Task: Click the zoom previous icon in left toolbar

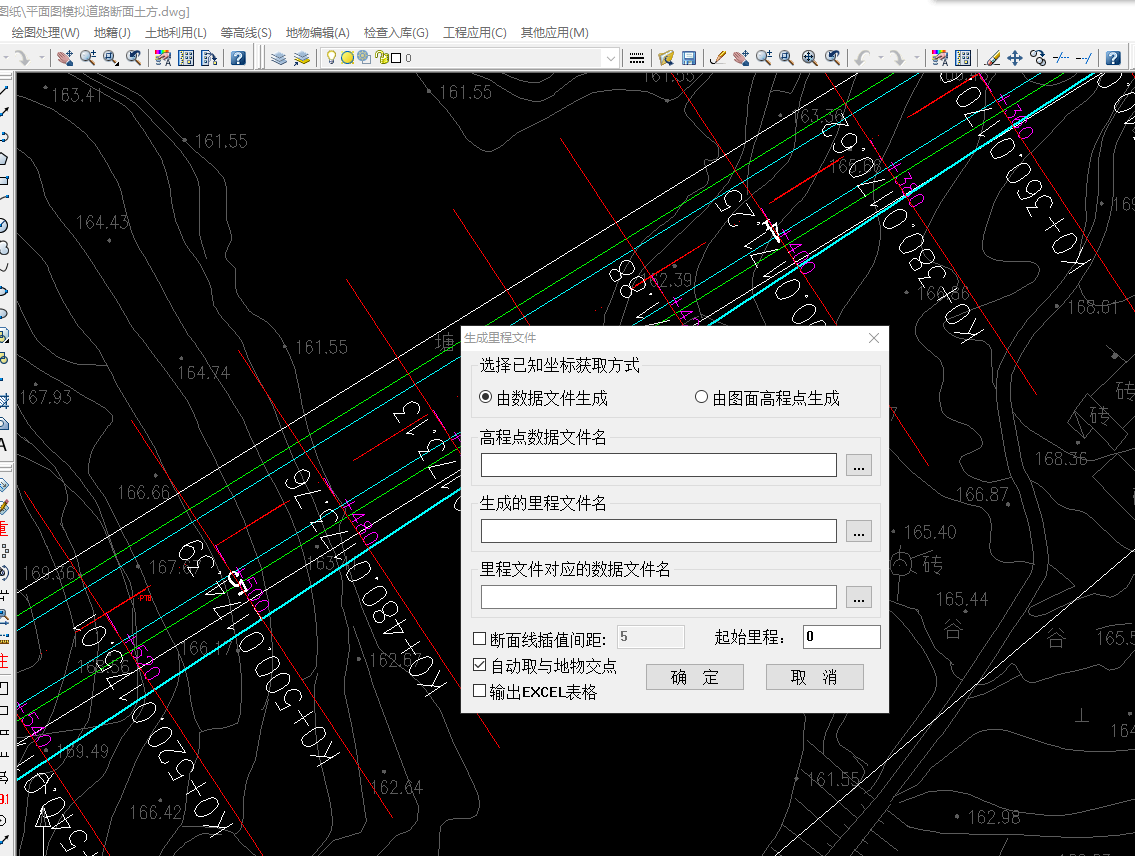Action: (134, 58)
